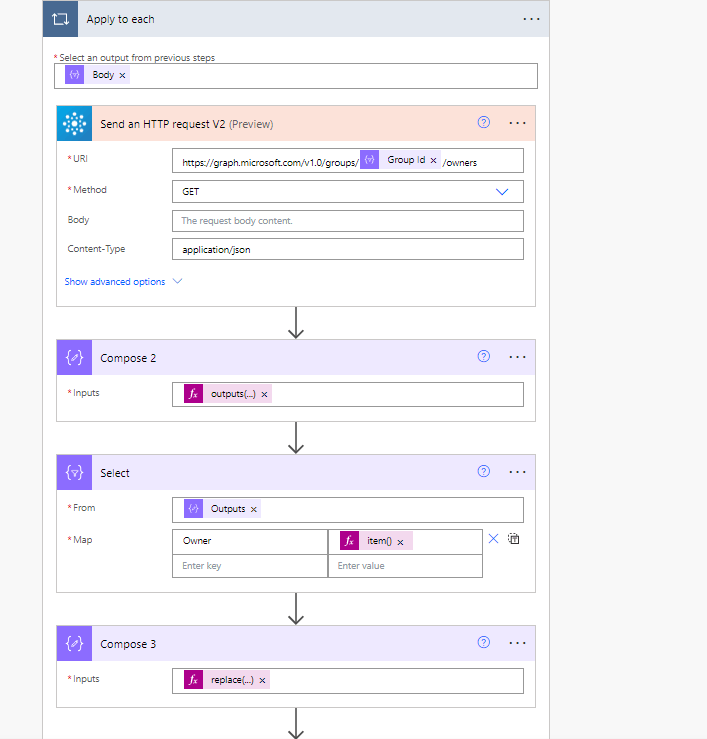Viewport: 707px width, 739px height.
Task: Click the Show advanced options chevron
Action: 177,281
